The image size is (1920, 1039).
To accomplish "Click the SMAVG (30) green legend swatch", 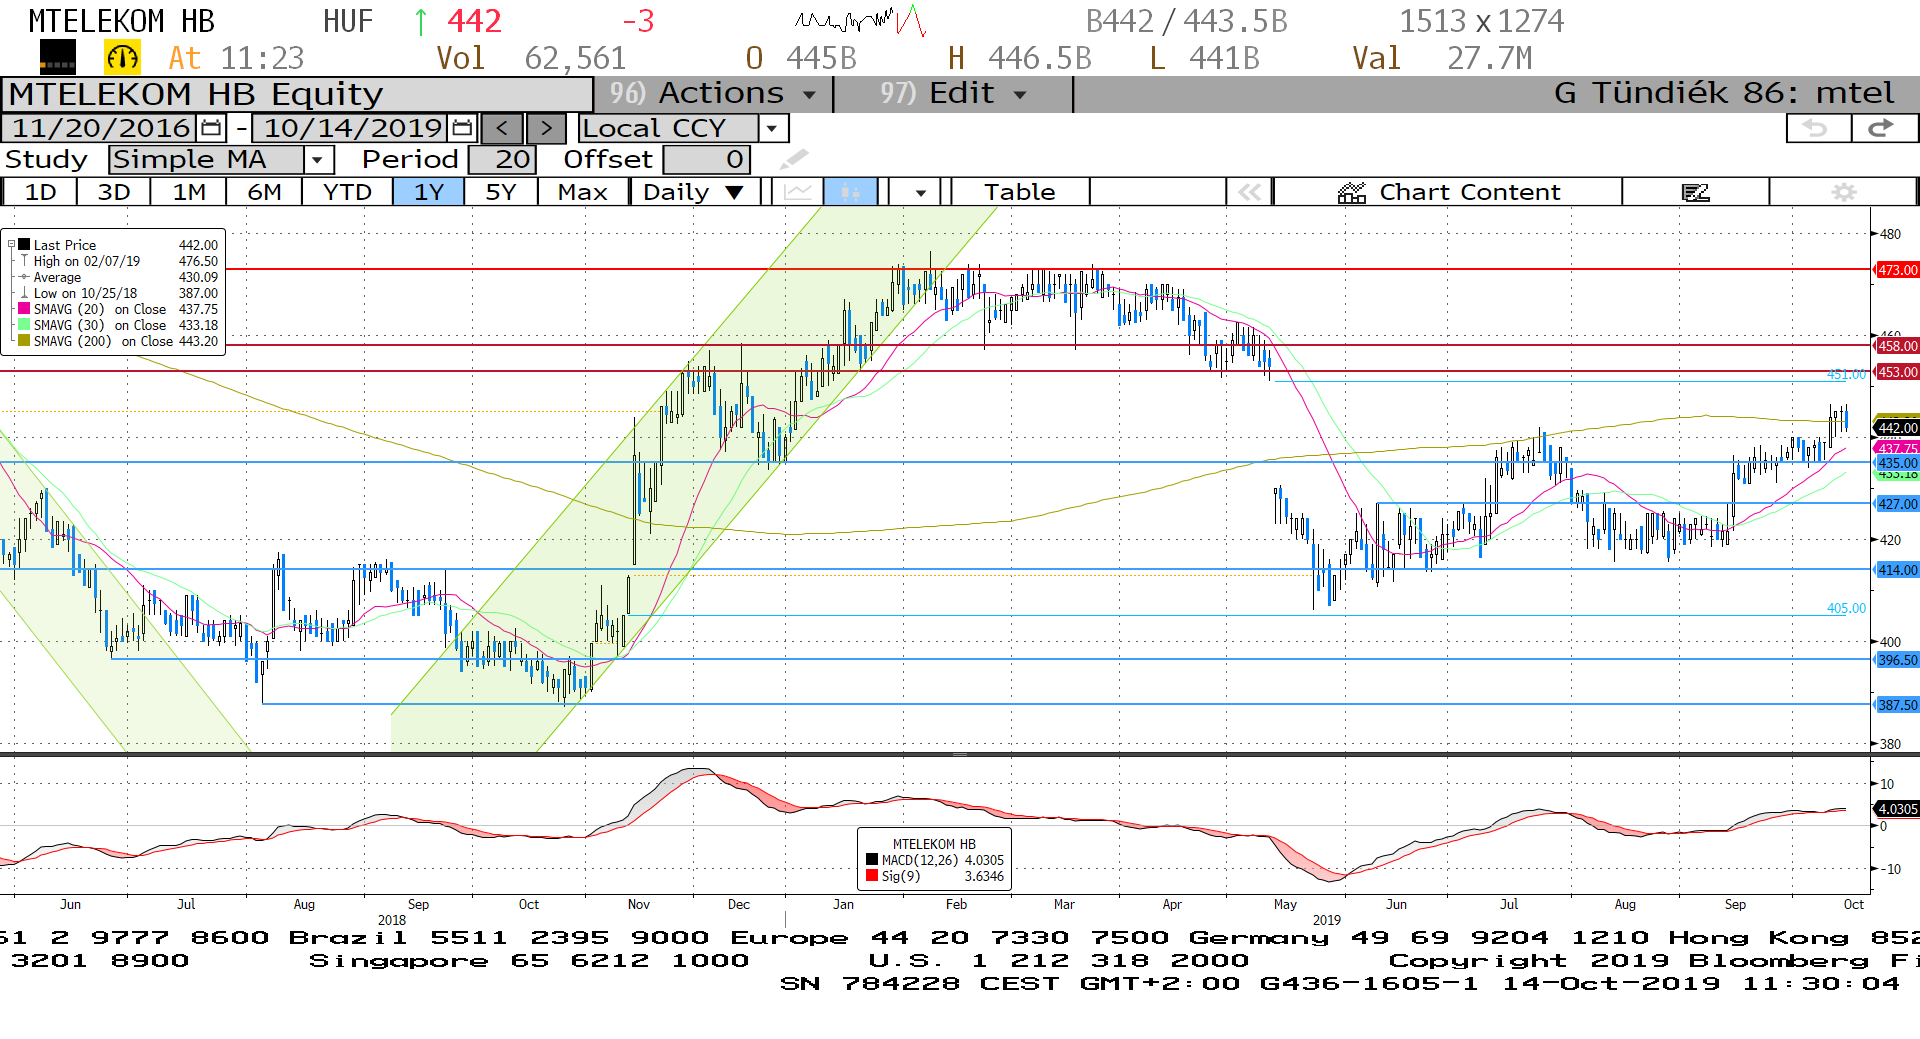I will [x=24, y=325].
